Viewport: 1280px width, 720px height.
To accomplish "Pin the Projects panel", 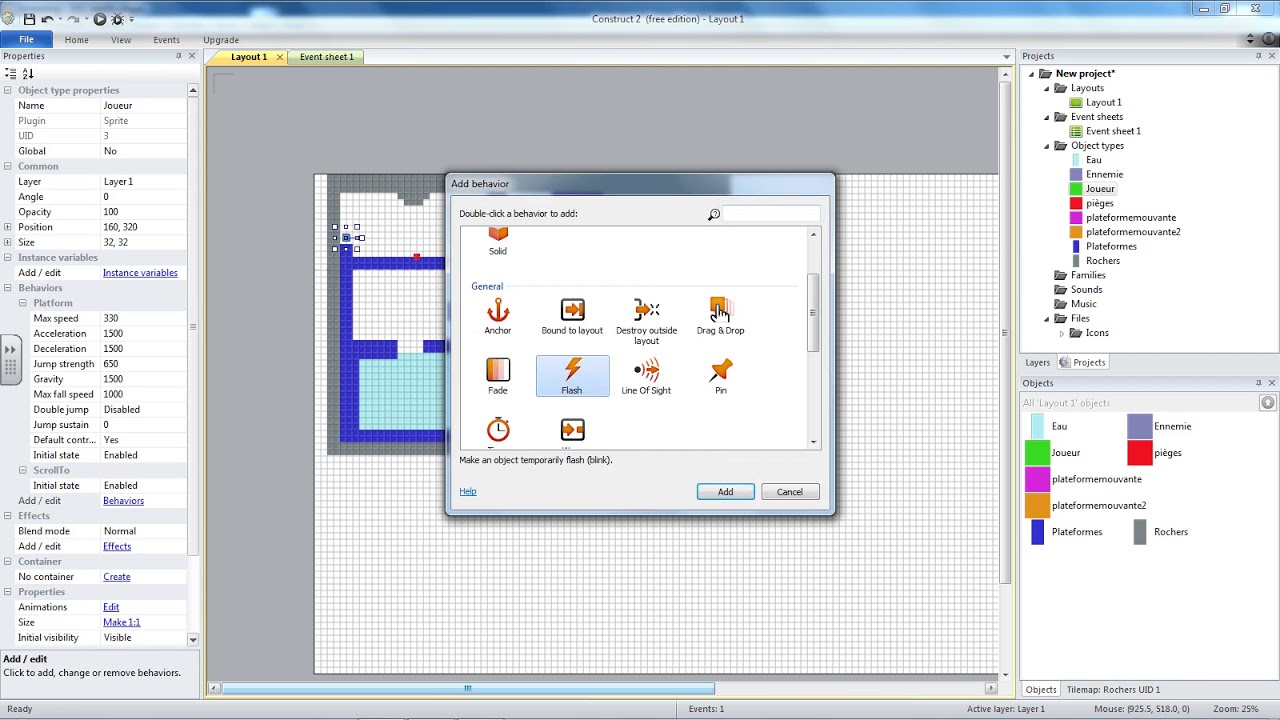I will (x=1258, y=56).
